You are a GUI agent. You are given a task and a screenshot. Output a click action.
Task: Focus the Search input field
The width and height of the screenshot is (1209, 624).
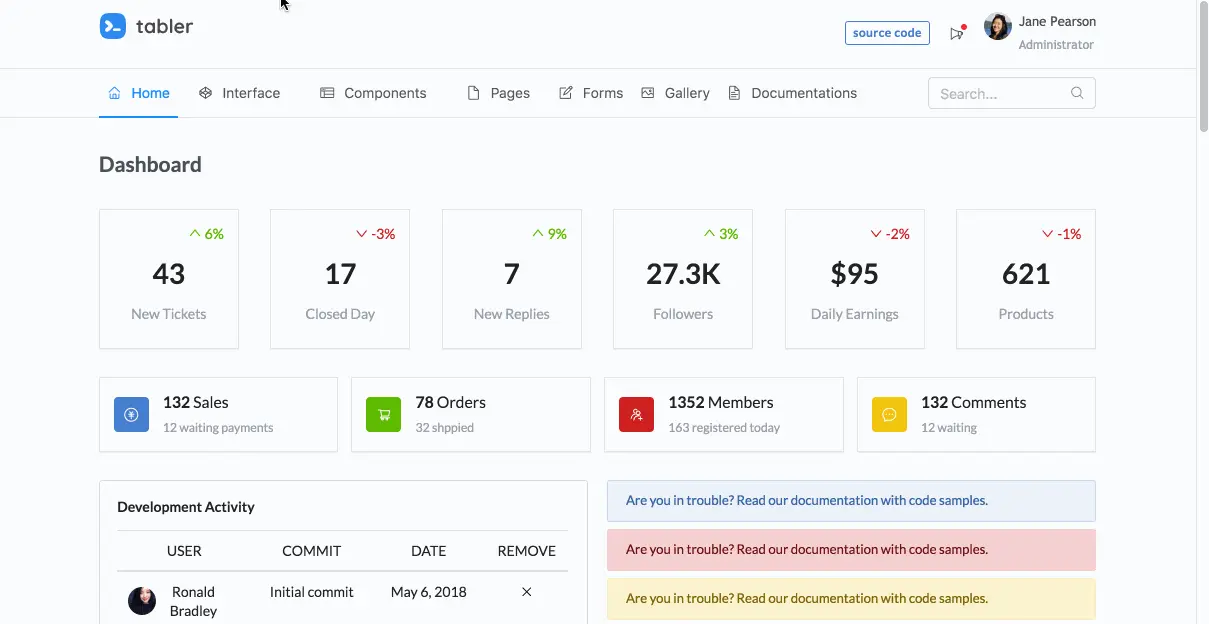click(1011, 93)
